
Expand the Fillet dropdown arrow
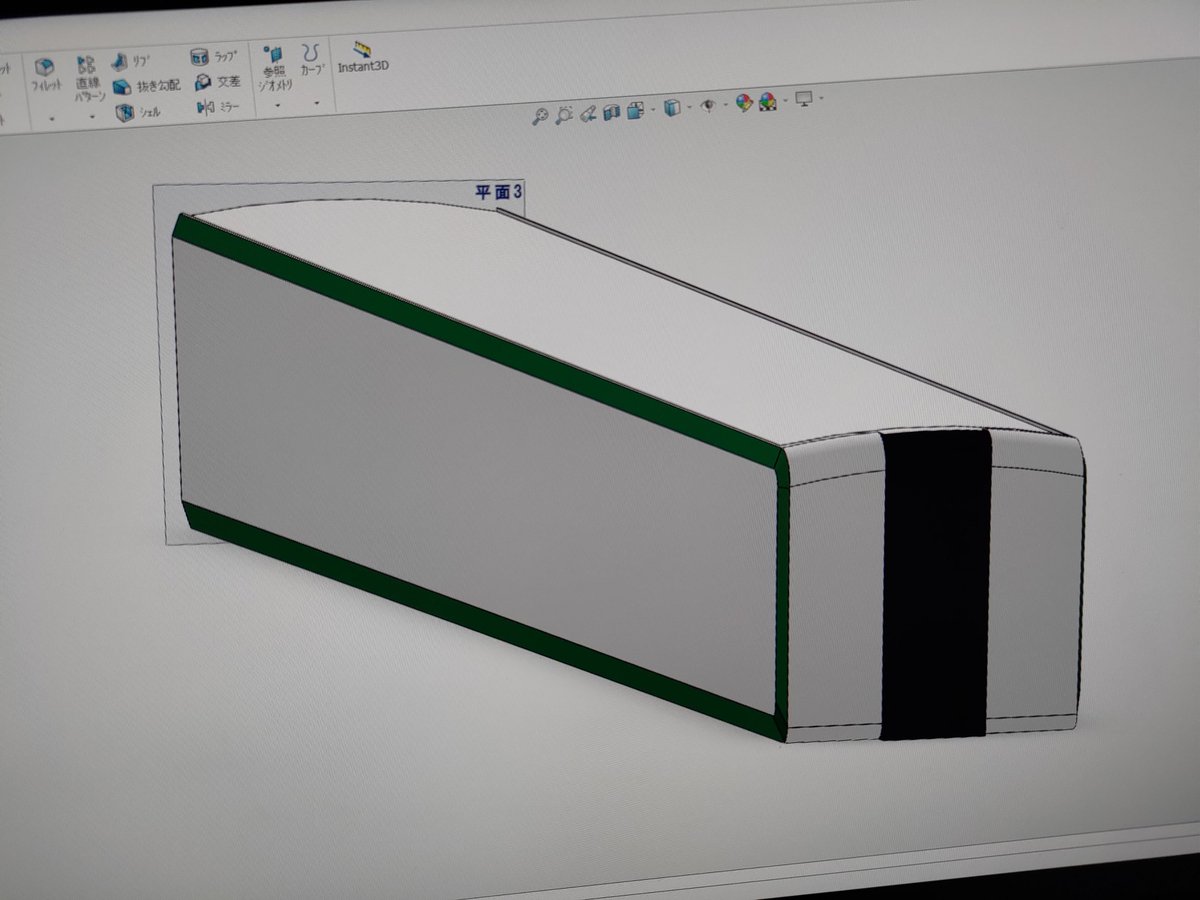pyautogui.click(x=51, y=118)
